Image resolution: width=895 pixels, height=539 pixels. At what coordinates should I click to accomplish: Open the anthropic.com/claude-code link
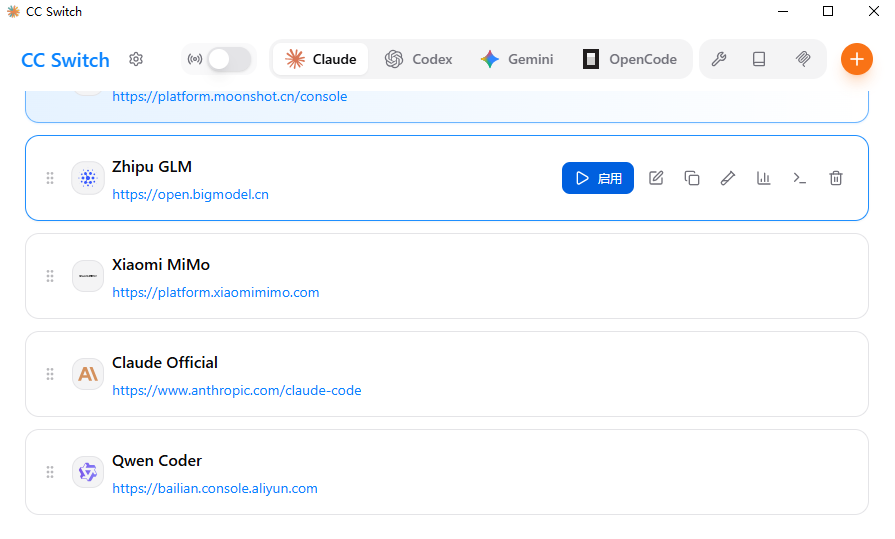tap(236, 391)
